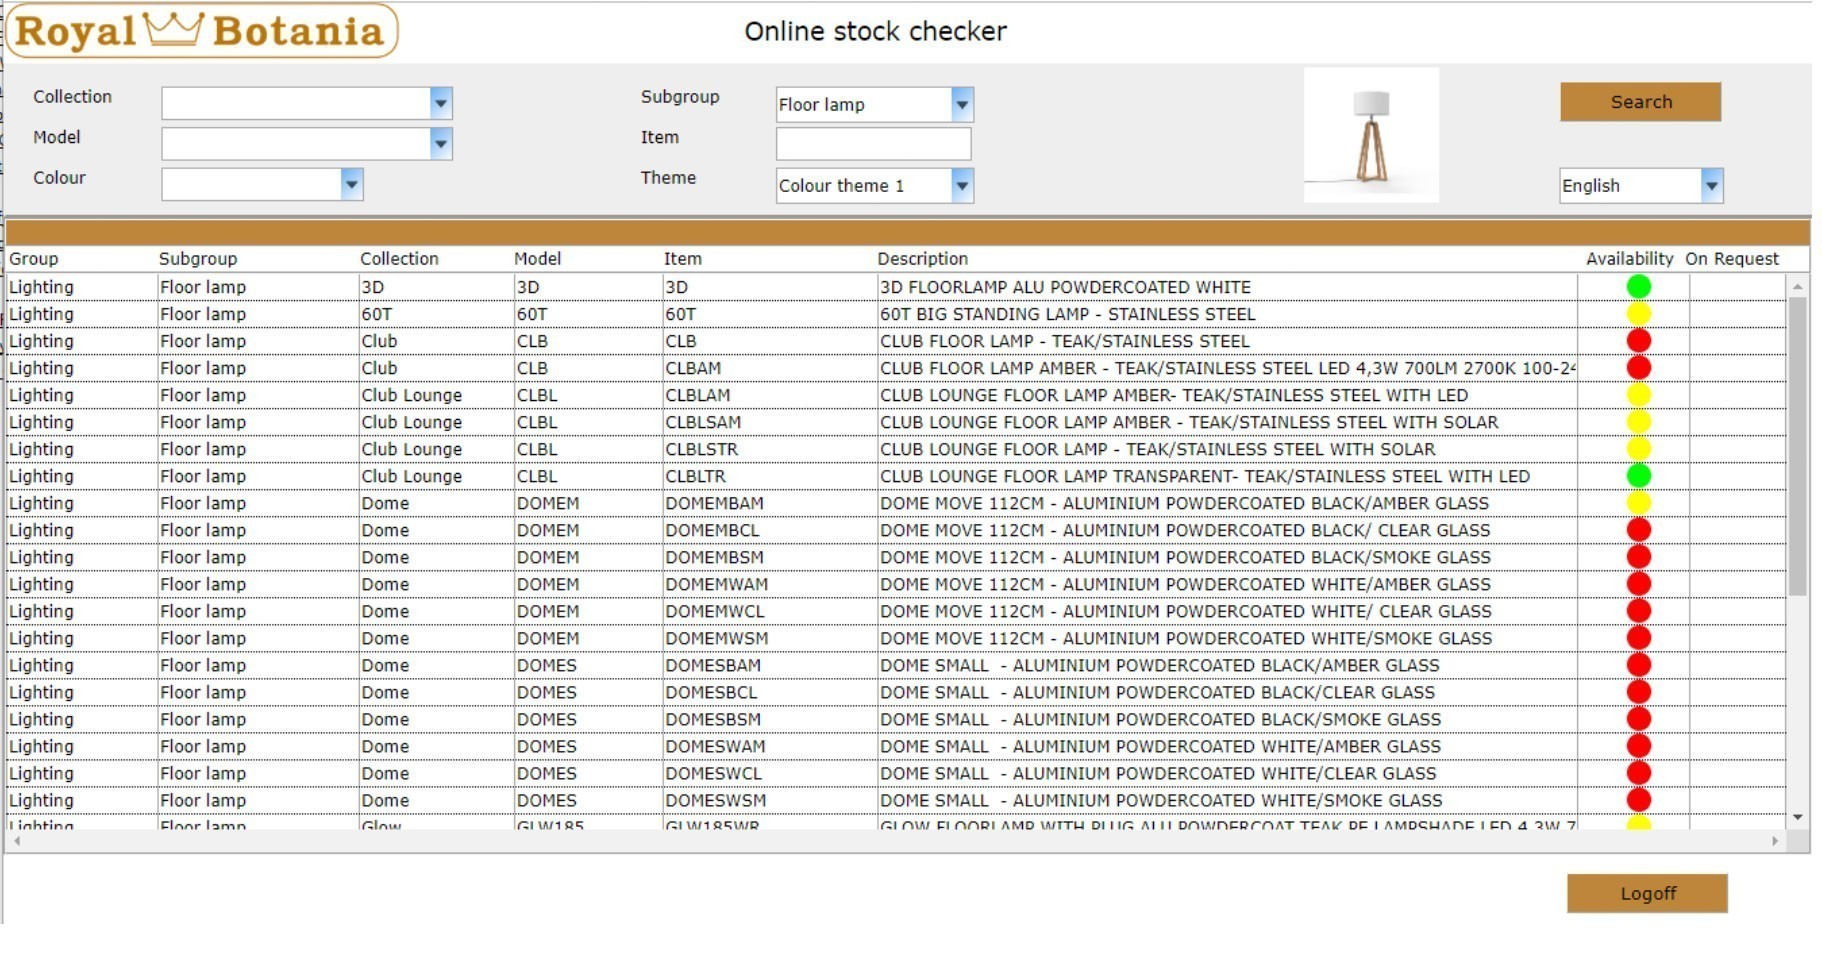
Task: Click red availability dot for DOMESBAM row
Action: [x=1638, y=665]
